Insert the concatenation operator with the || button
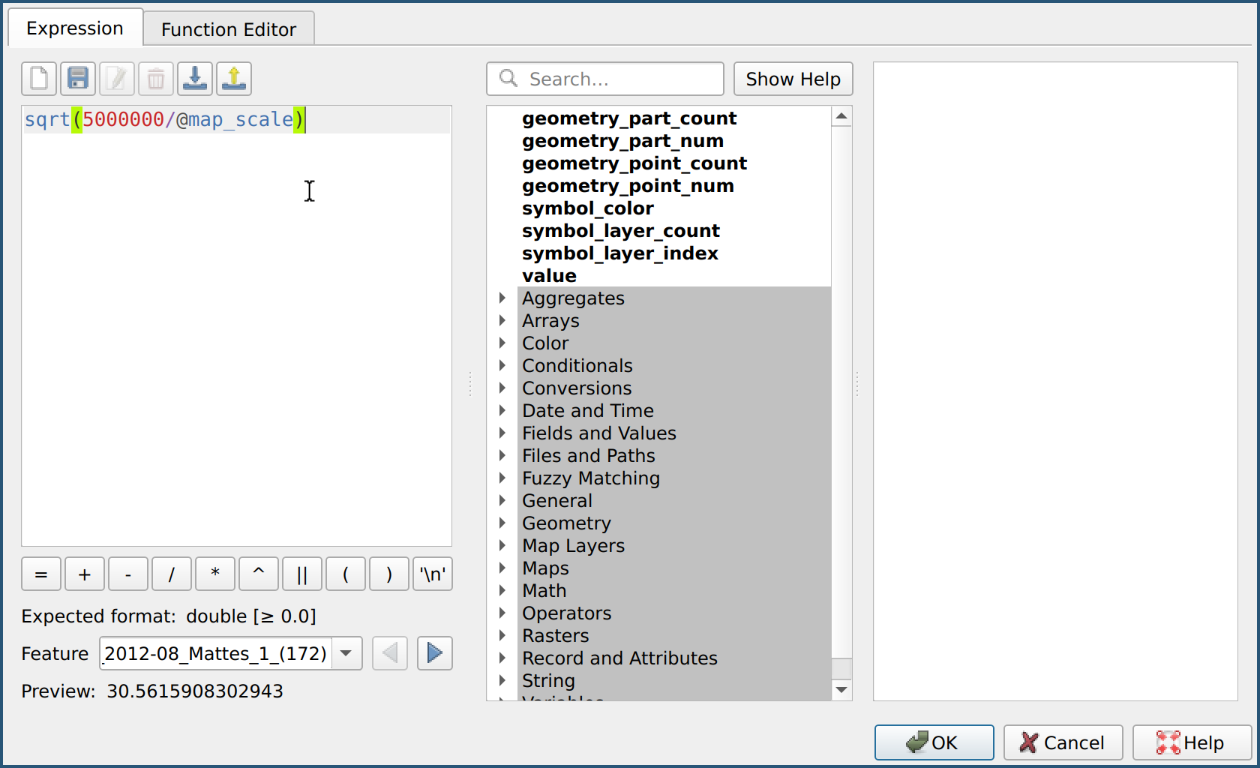This screenshot has width=1260, height=768. 302,573
